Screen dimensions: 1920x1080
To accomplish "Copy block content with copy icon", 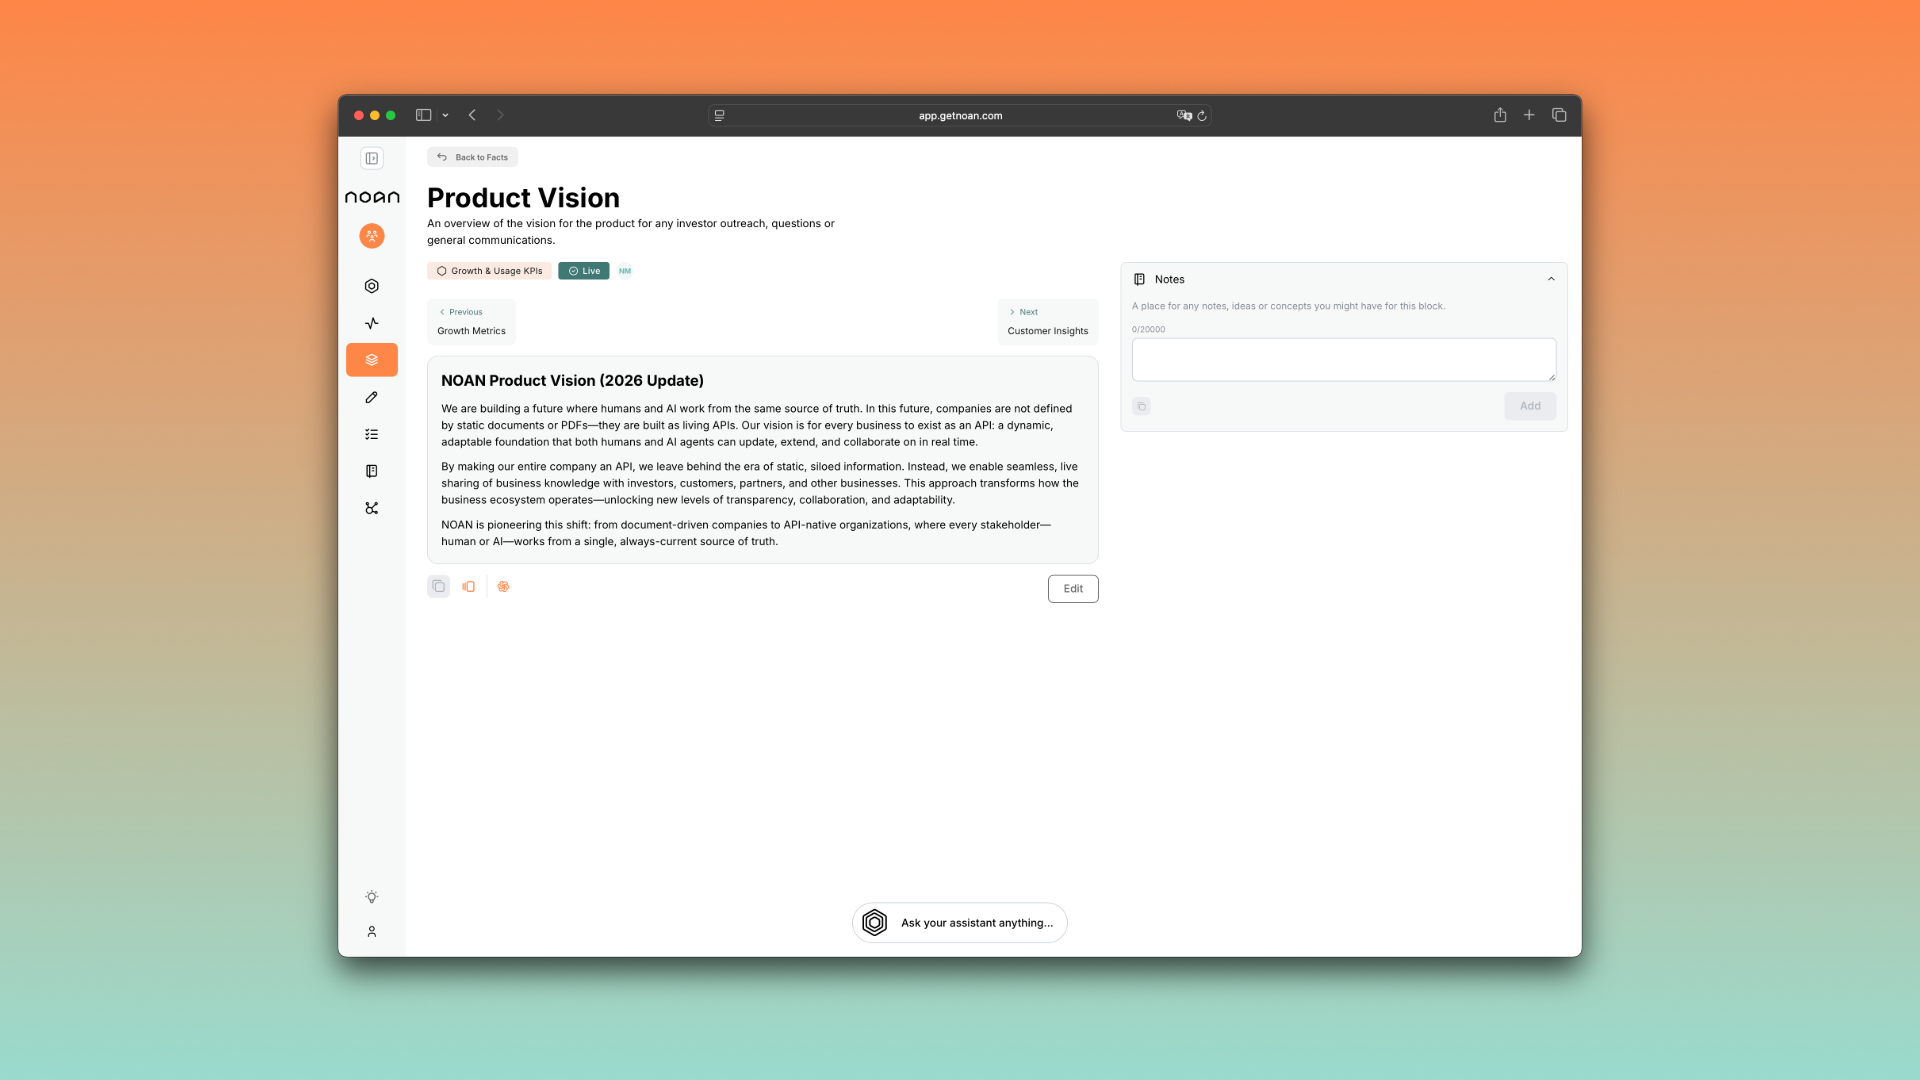I will [438, 587].
